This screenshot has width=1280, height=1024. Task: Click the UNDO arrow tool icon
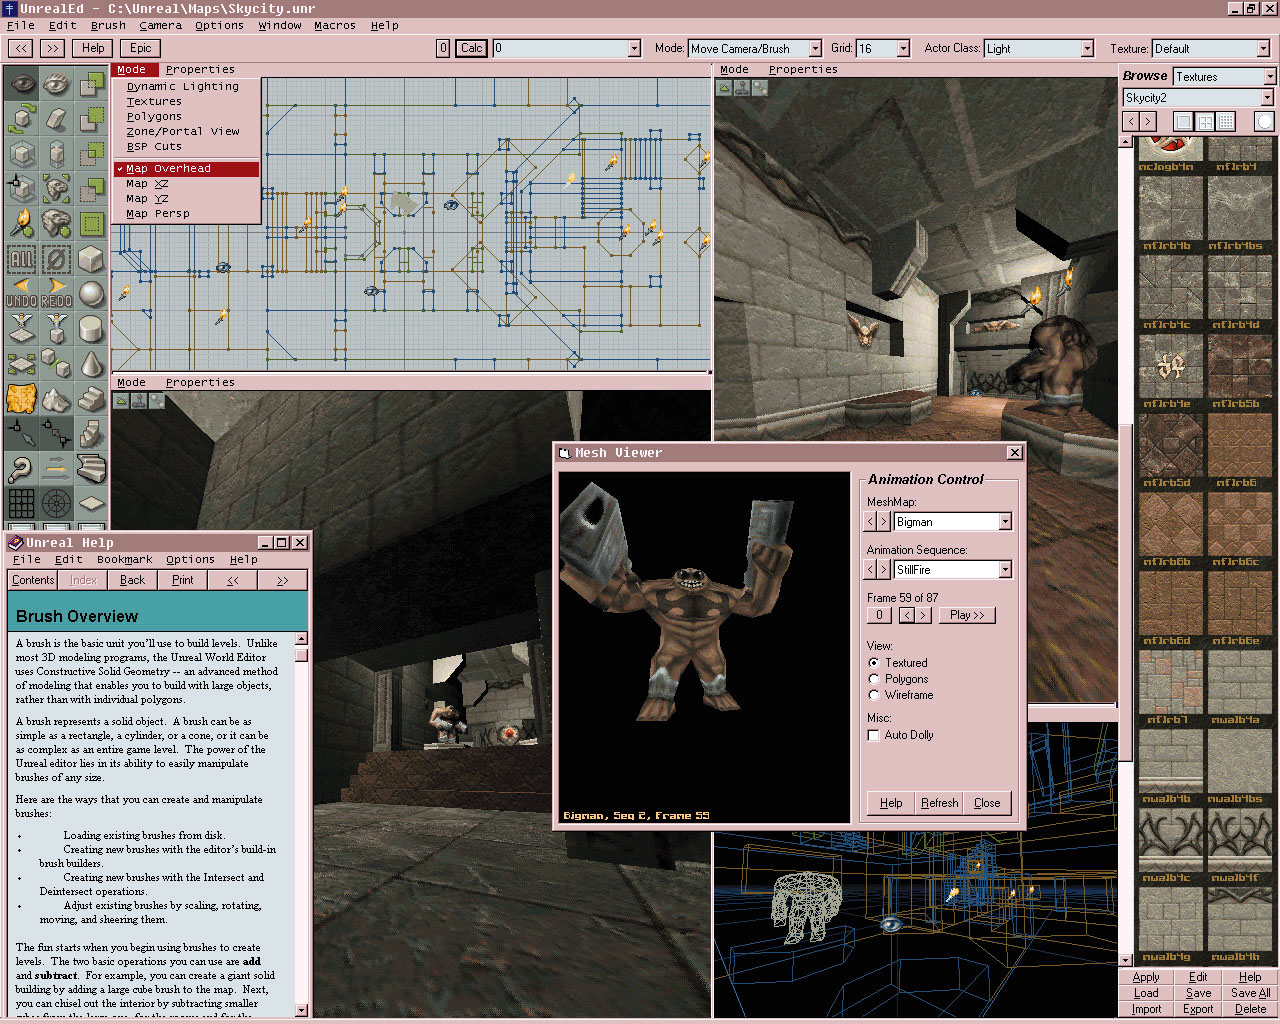[x=22, y=293]
